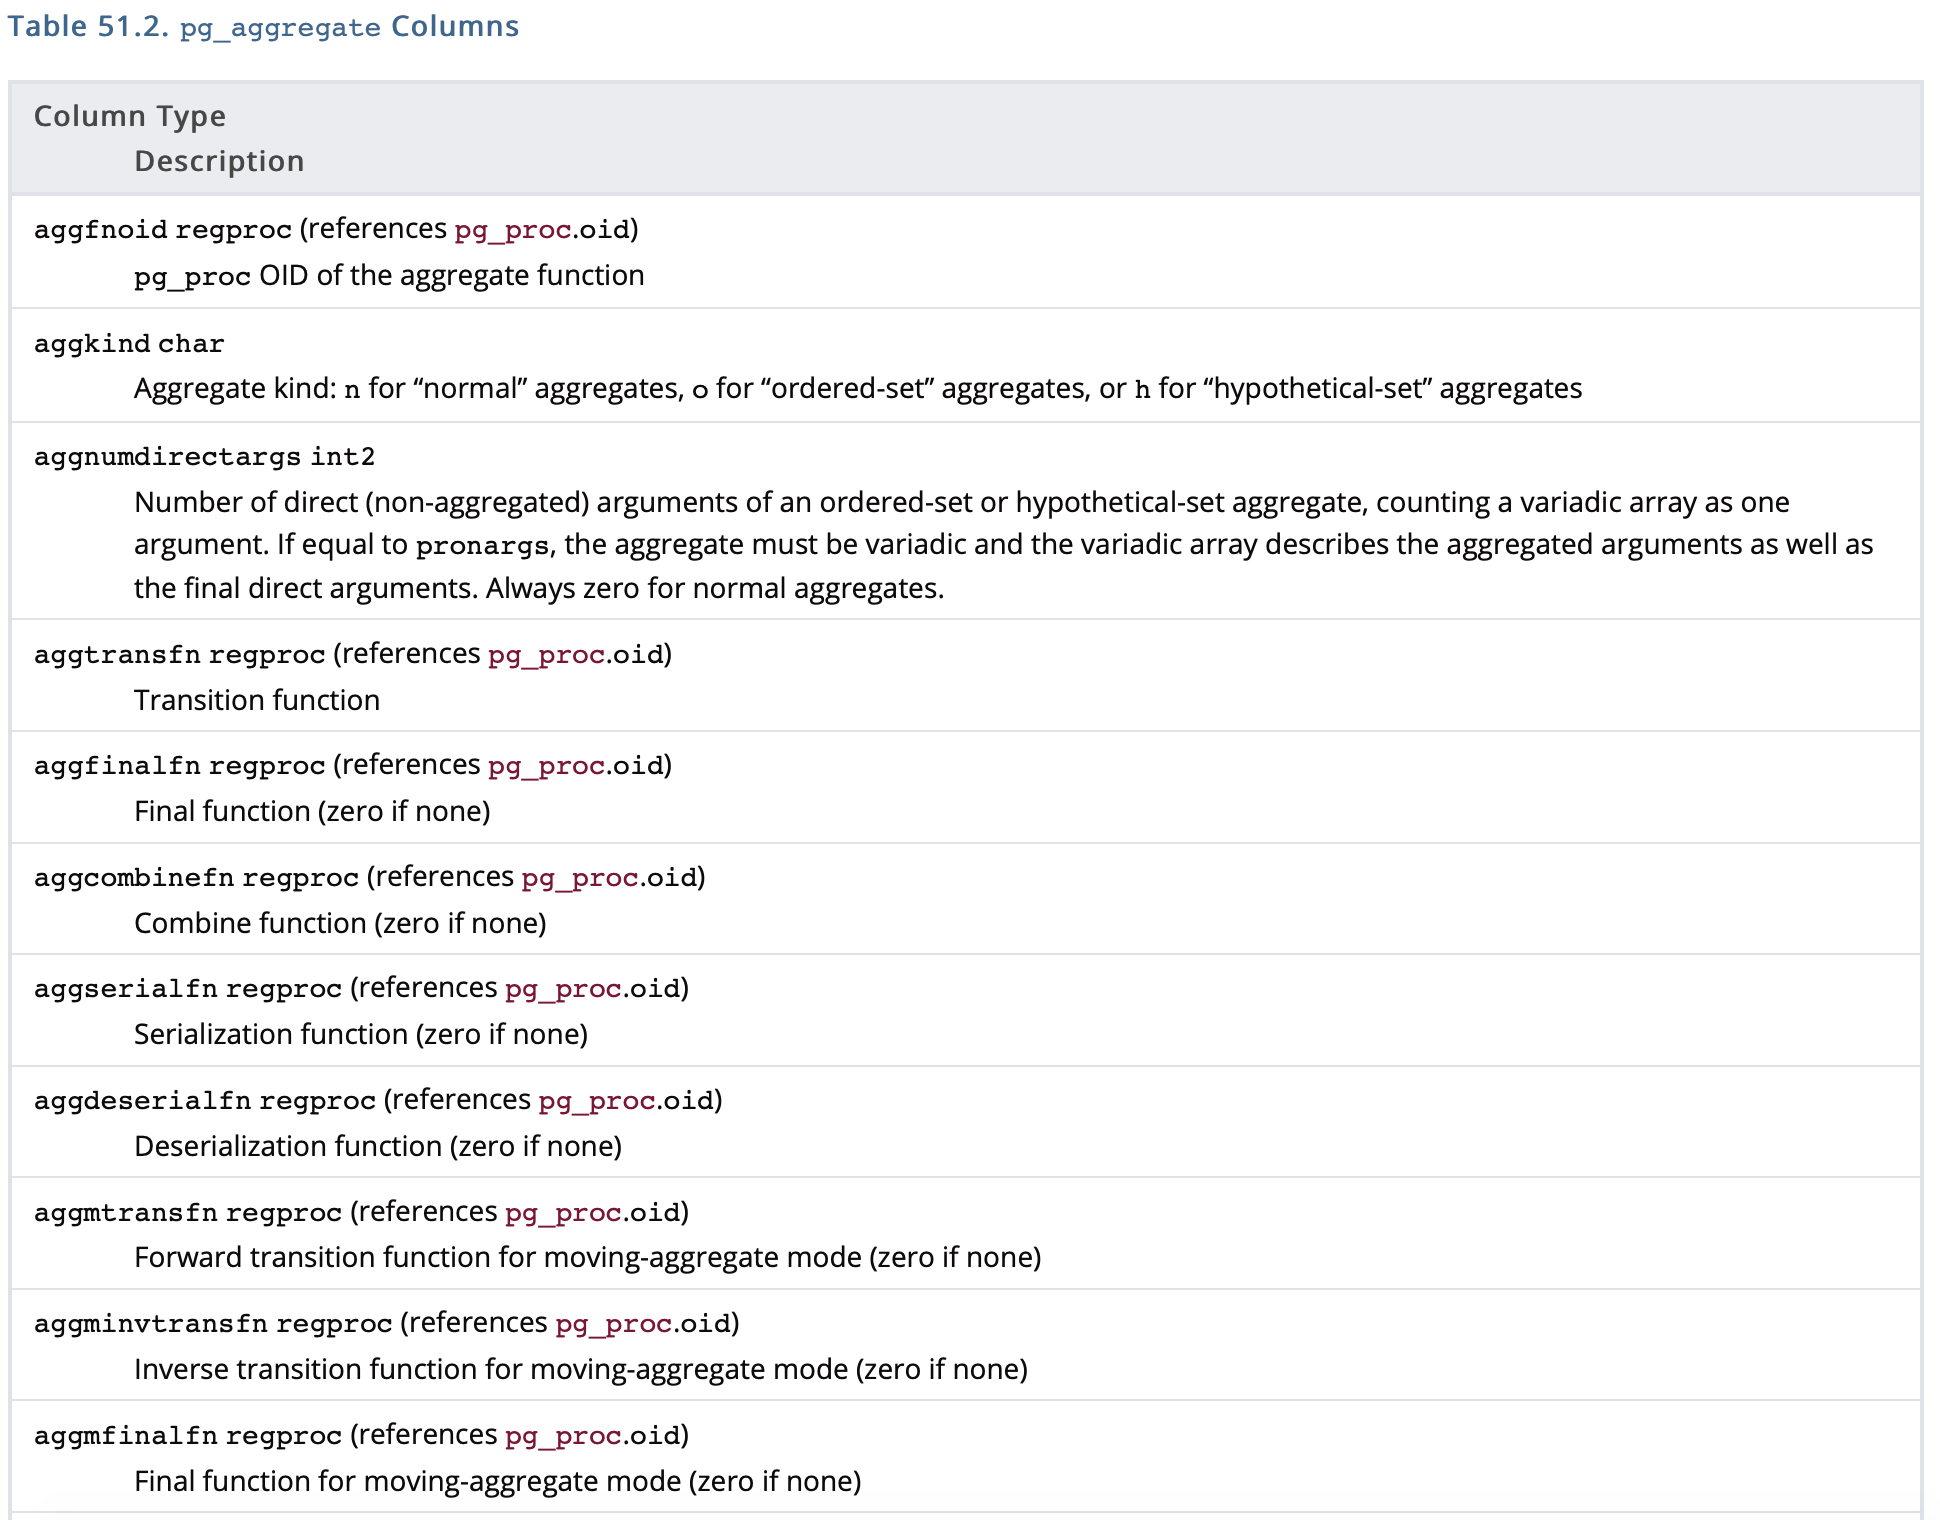Click the Inverse transition function description

click(x=580, y=1369)
